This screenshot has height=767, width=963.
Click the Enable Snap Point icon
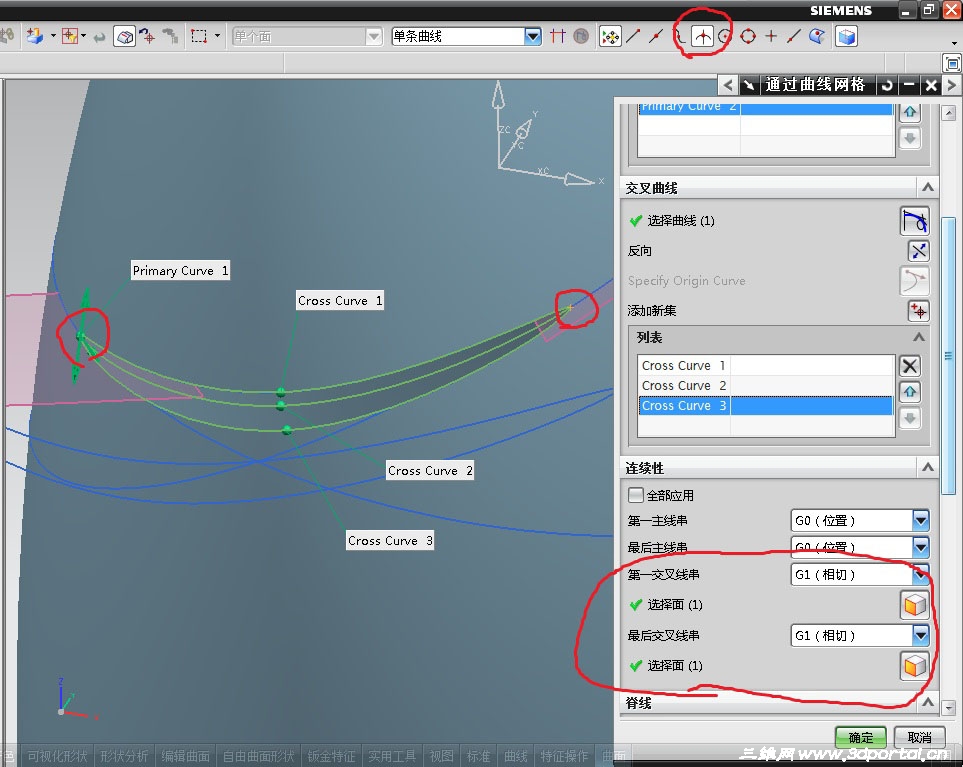(x=610, y=37)
